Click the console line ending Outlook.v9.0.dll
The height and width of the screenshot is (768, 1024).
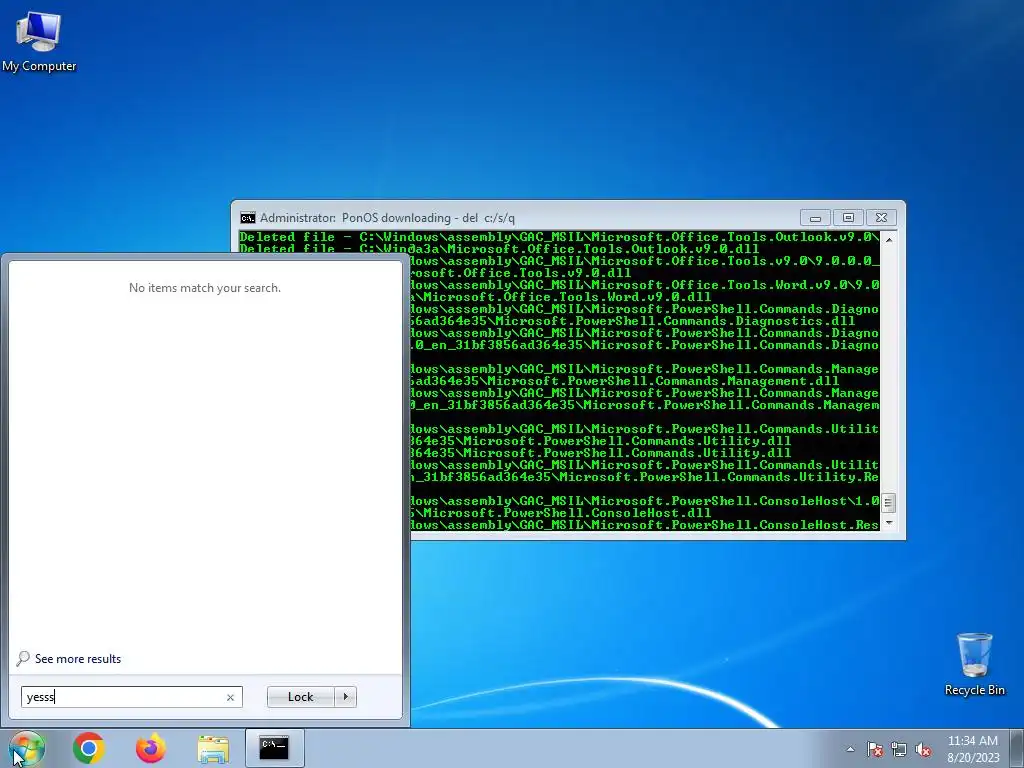(499, 249)
